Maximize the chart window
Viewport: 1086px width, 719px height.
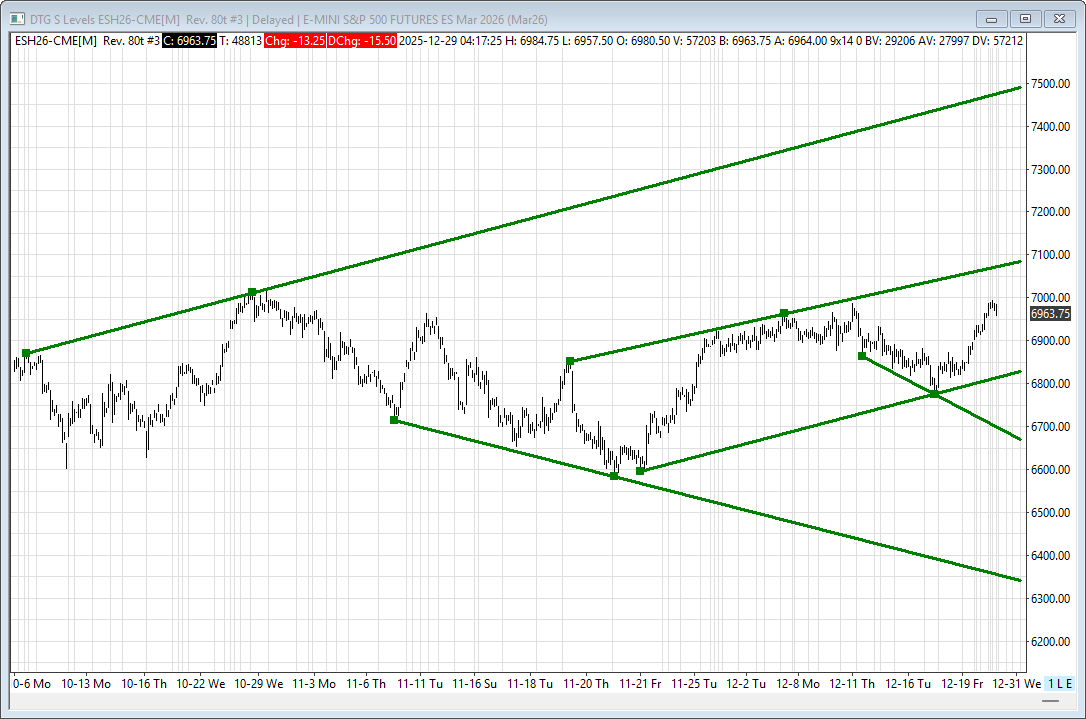click(1025, 18)
